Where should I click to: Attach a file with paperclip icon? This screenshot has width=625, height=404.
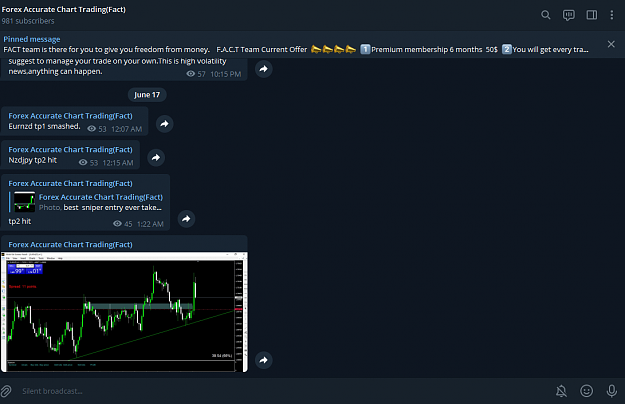(6, 391)
